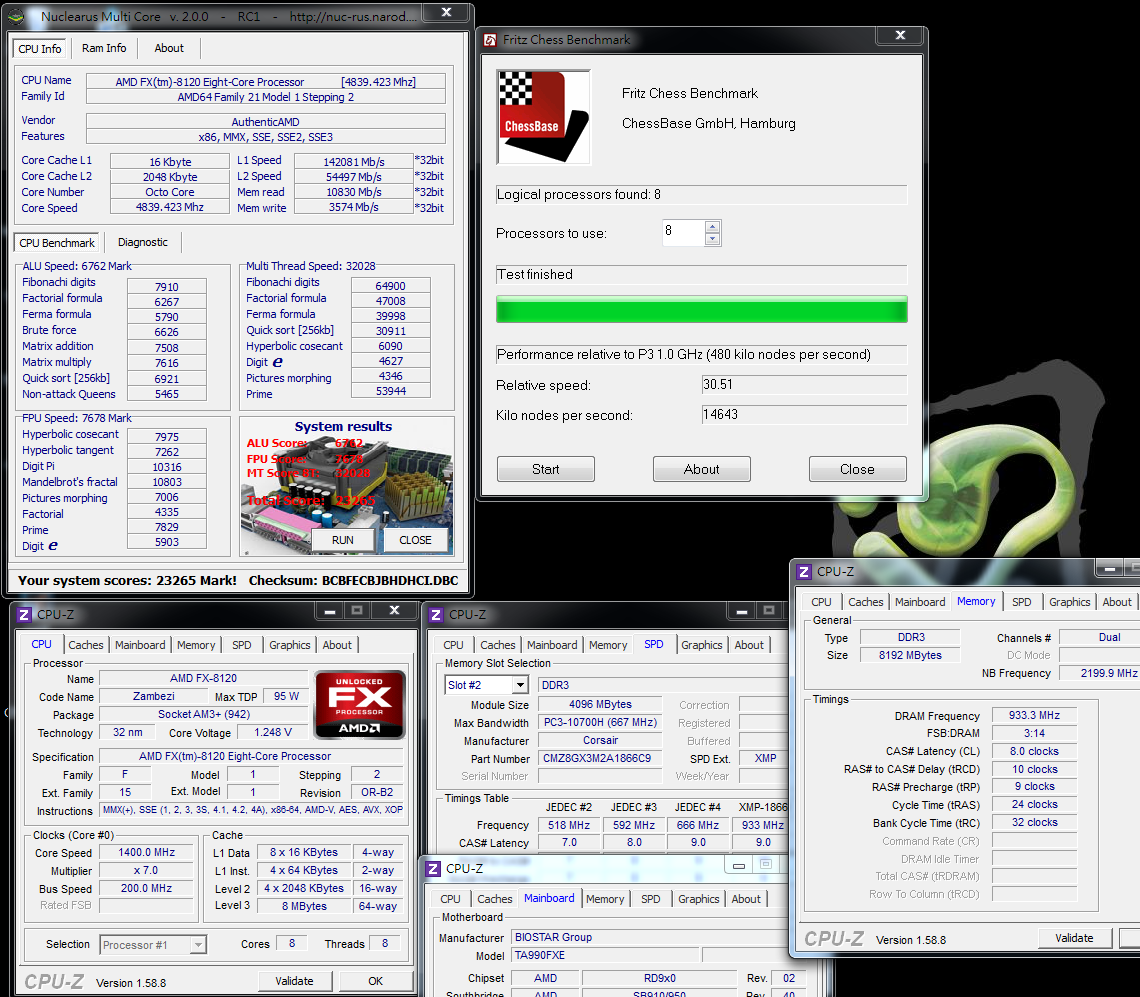Open SPD tab in CPU-Z CPU window
The height and width of the screenshot is (997, 1140).
(x=241, y=645)
